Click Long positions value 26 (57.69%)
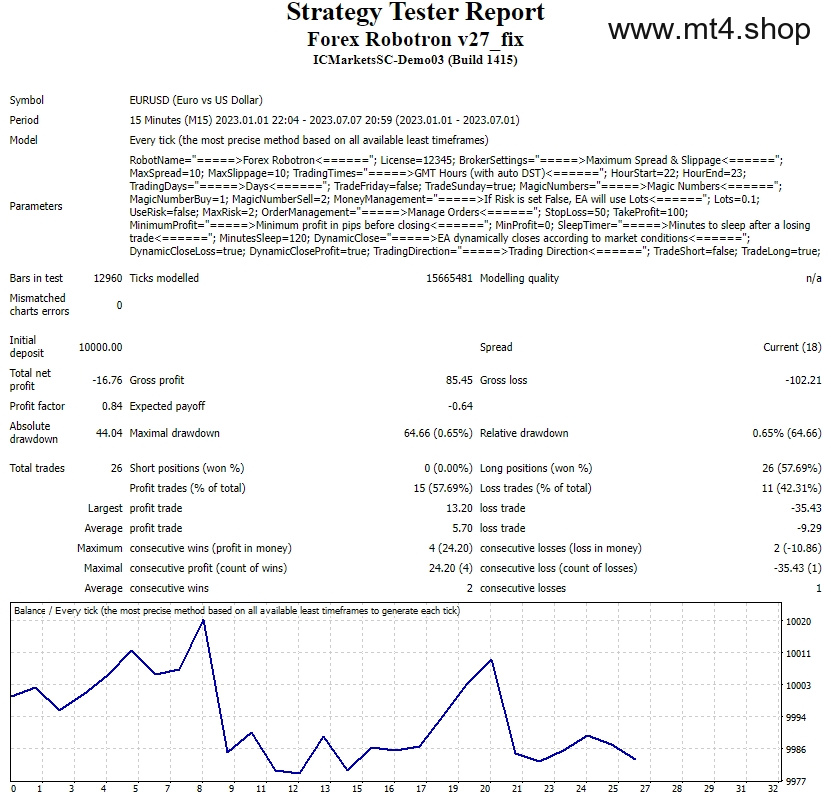 [792, 468]
